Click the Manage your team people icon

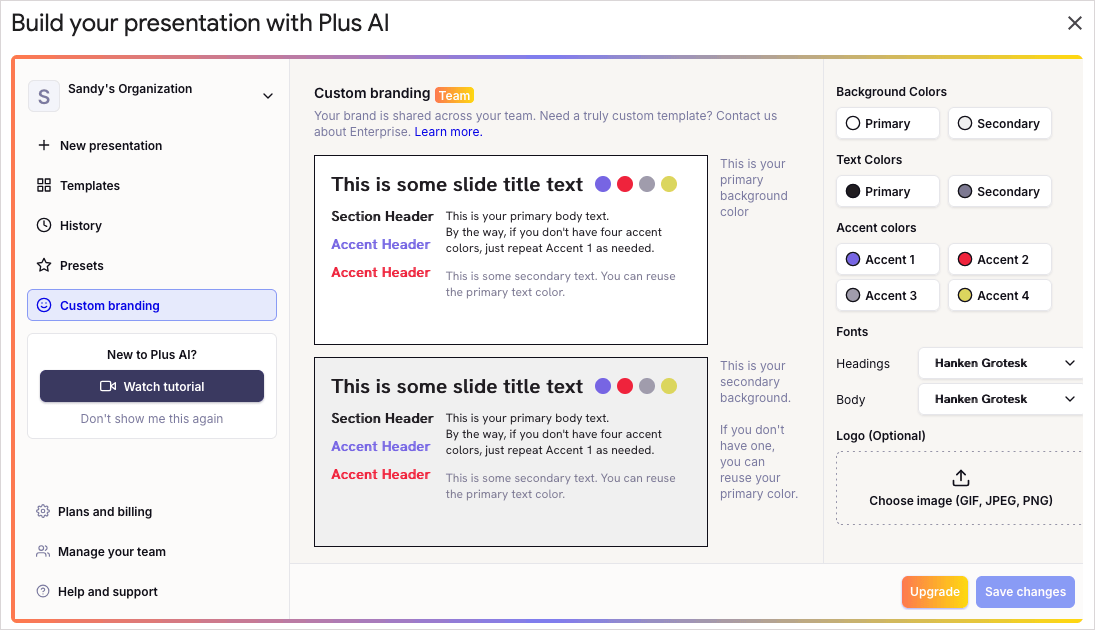point(43,551)
